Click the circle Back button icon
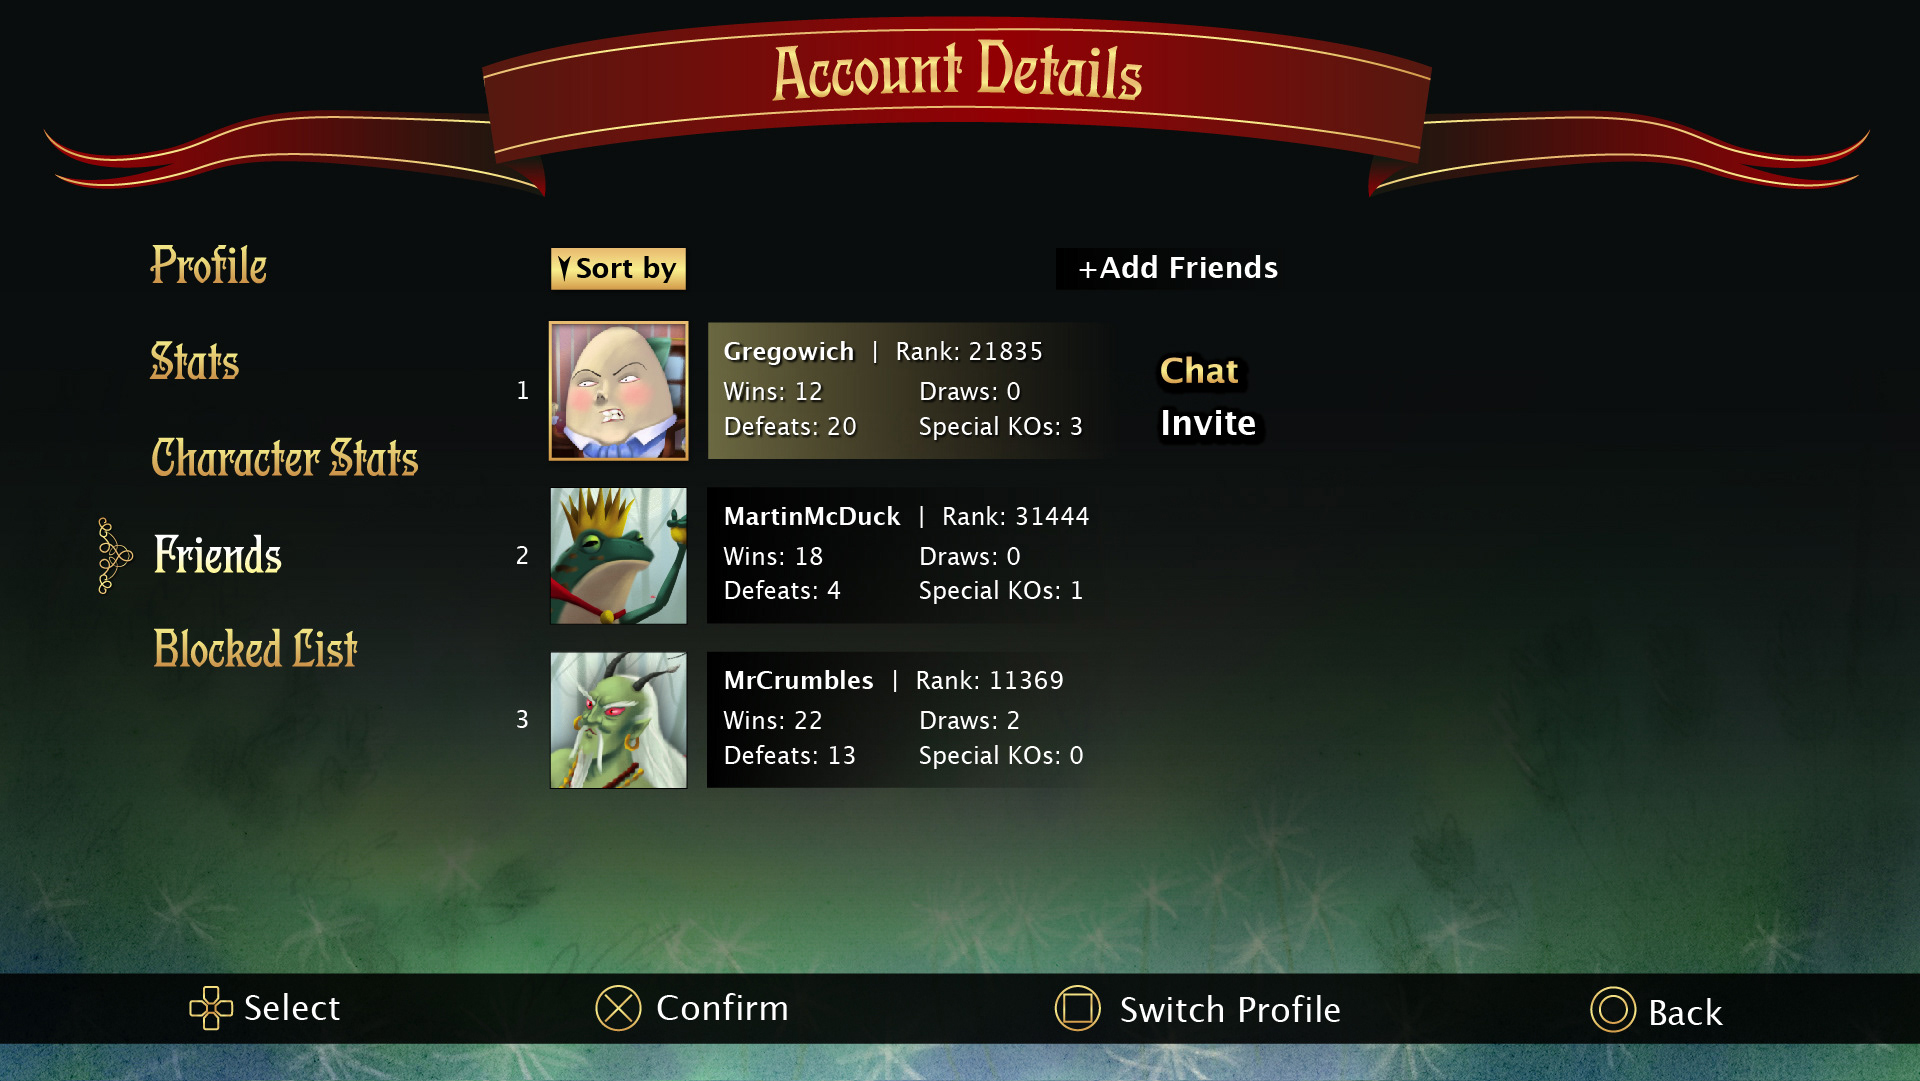Screen dimensions: 1920x1081 (1613, 1010)
